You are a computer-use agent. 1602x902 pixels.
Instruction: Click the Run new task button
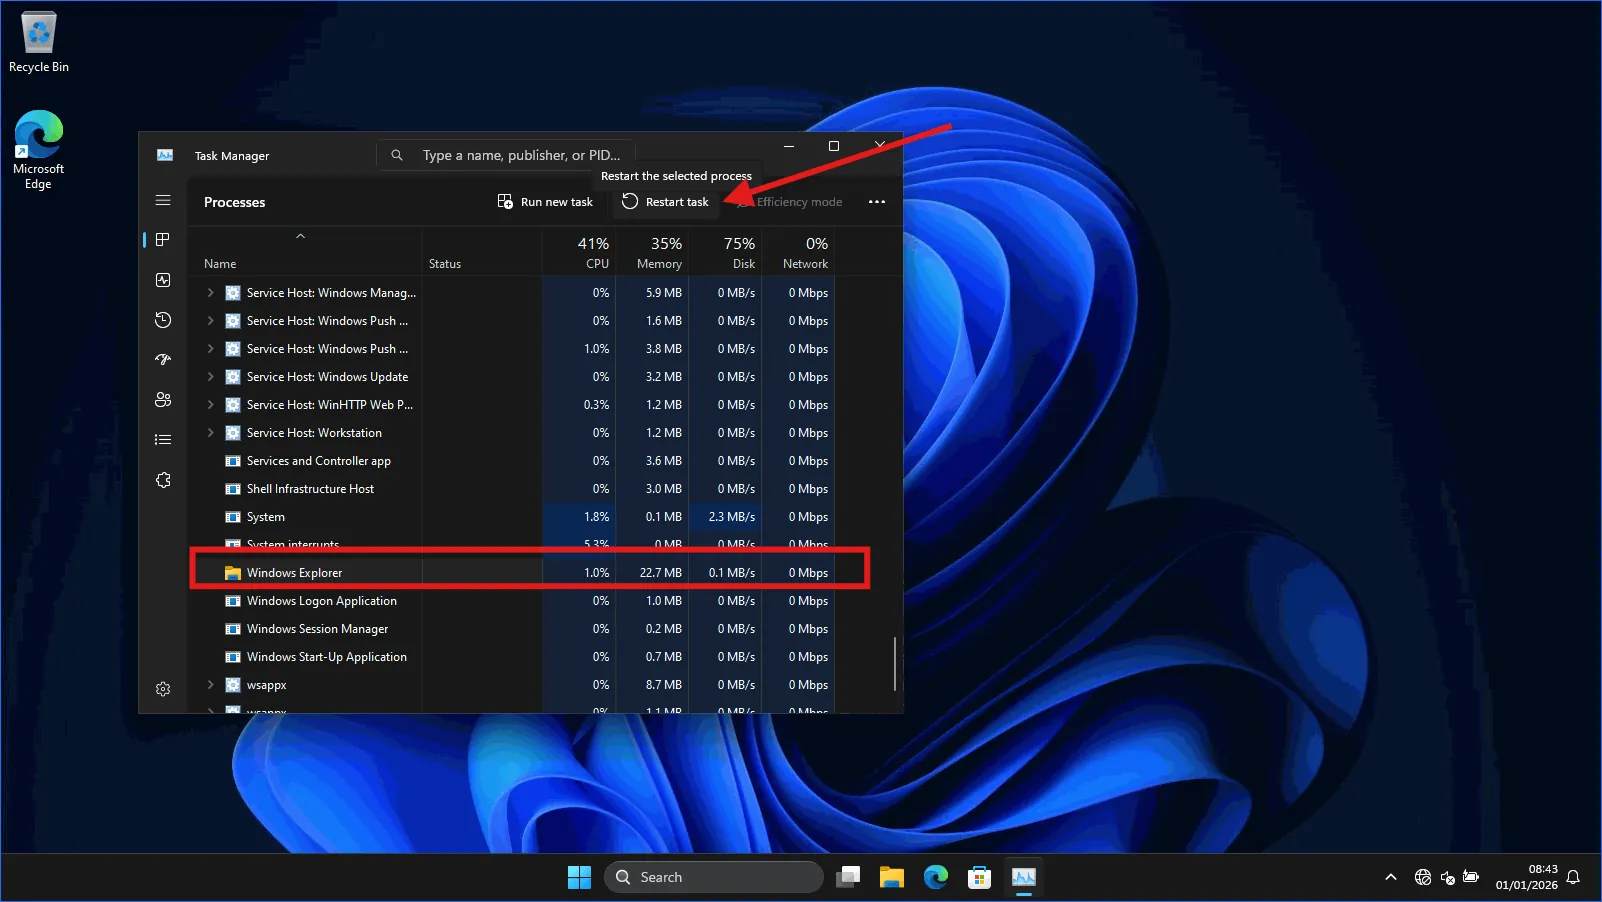(545, 201)
